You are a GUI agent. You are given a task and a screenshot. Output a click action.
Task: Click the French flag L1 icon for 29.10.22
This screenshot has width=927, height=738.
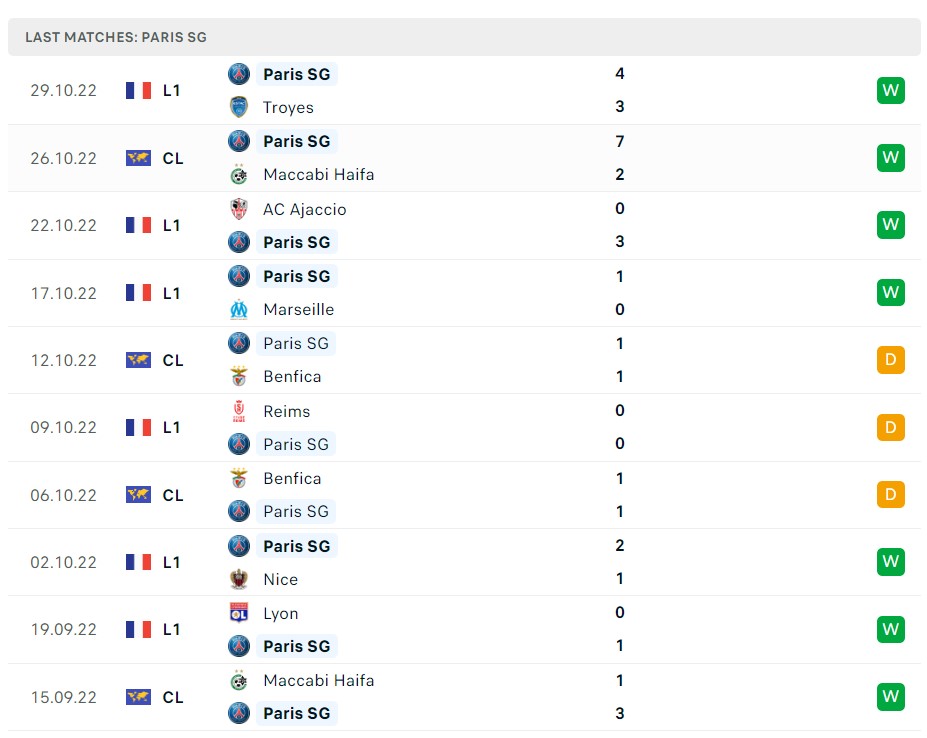click(138, 90)
